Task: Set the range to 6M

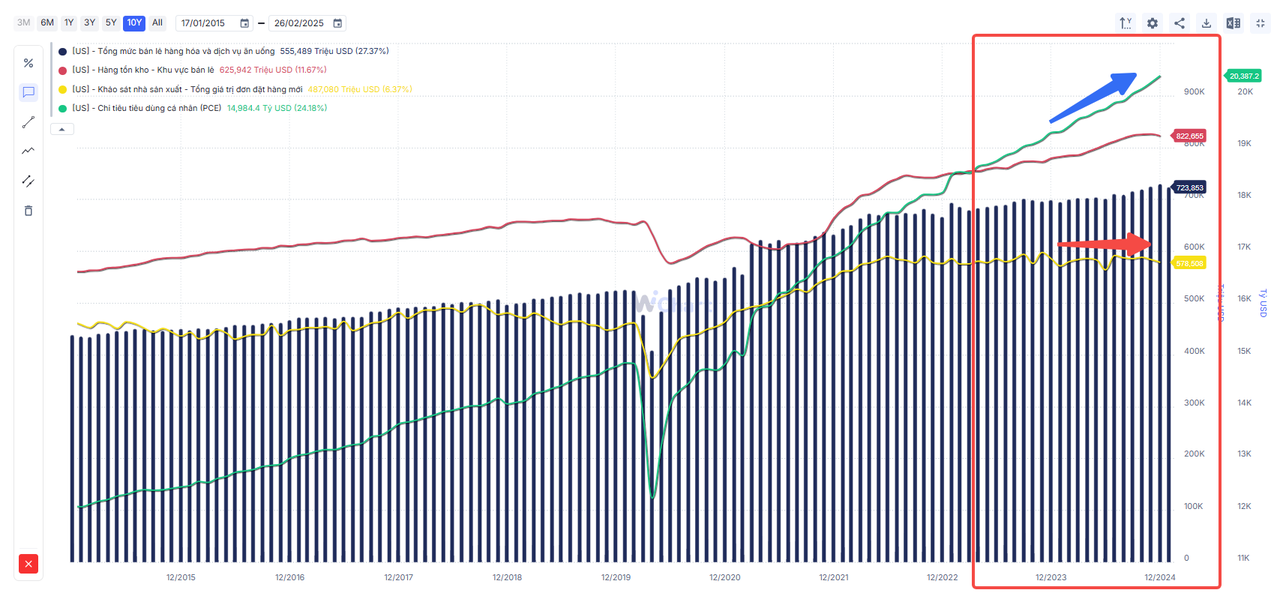Action: (x=47, y=22)
